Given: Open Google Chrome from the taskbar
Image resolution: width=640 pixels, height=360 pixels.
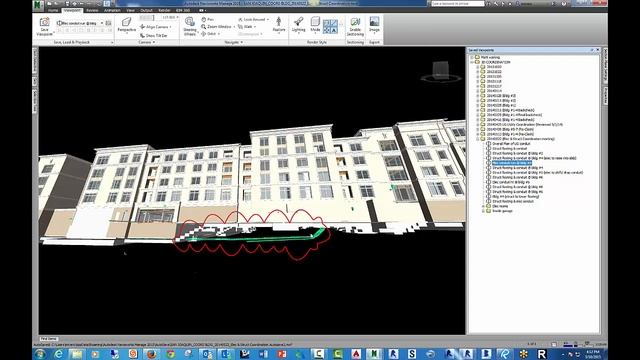Looking at the screenshot, I should click(x=170, y=354).
